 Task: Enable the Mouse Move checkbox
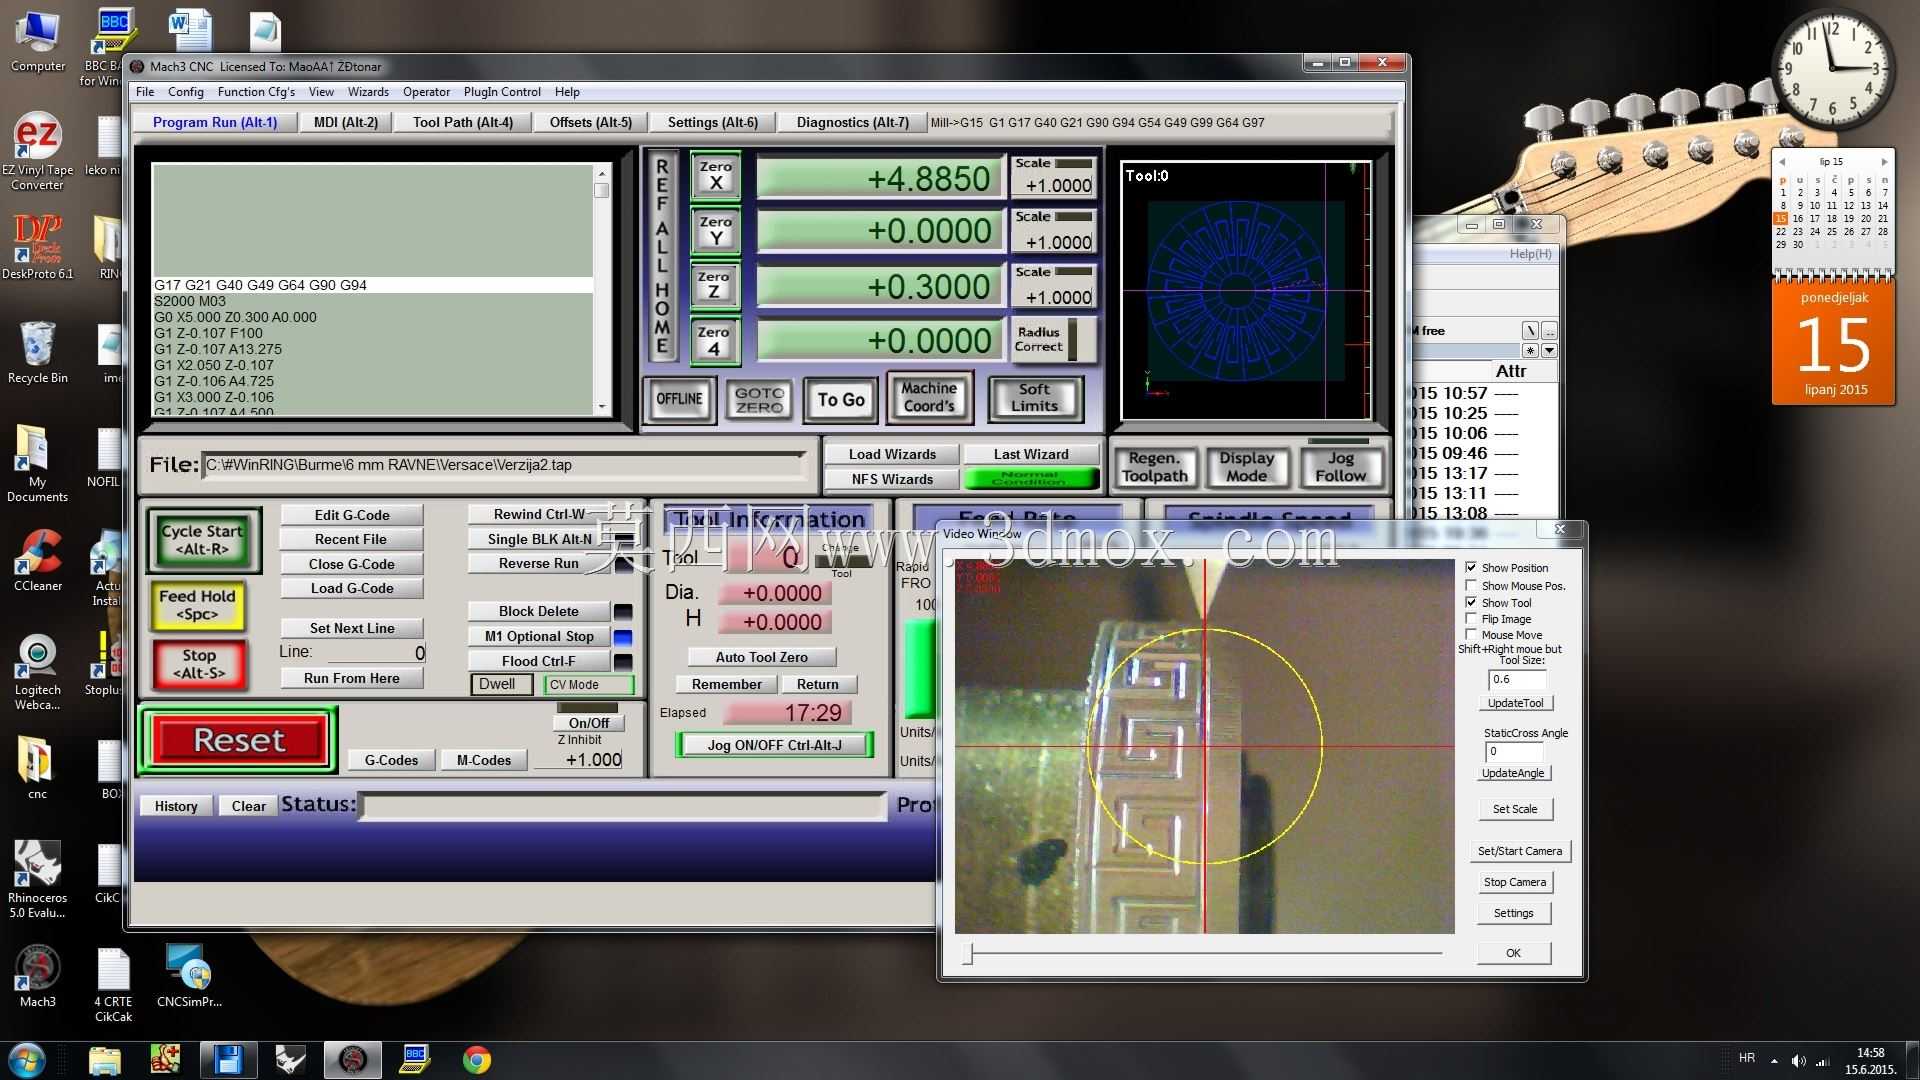[x=1471, y=635]
